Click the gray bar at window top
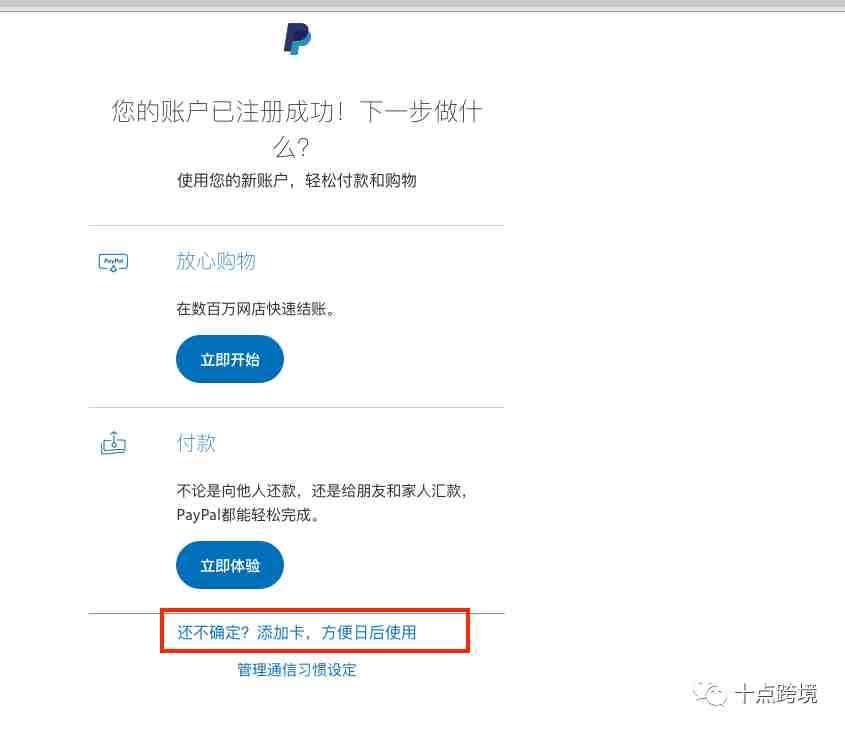The height and width of the screenshot is (731, 845). click(422, 5)
